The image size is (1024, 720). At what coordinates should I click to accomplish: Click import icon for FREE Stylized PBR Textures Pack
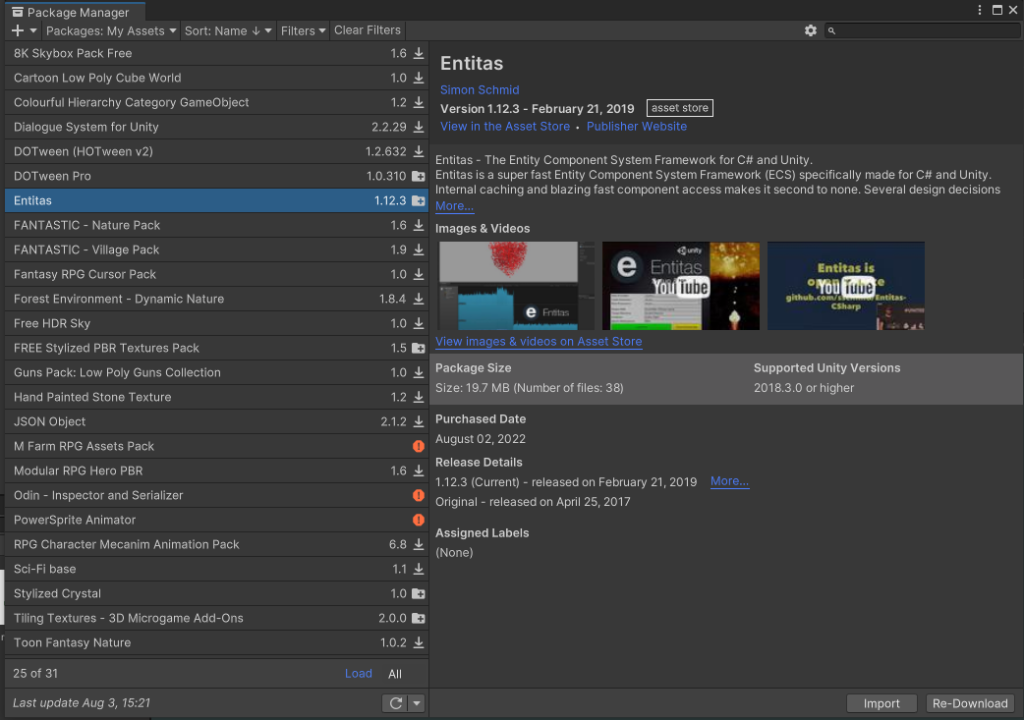coord(419,348)
